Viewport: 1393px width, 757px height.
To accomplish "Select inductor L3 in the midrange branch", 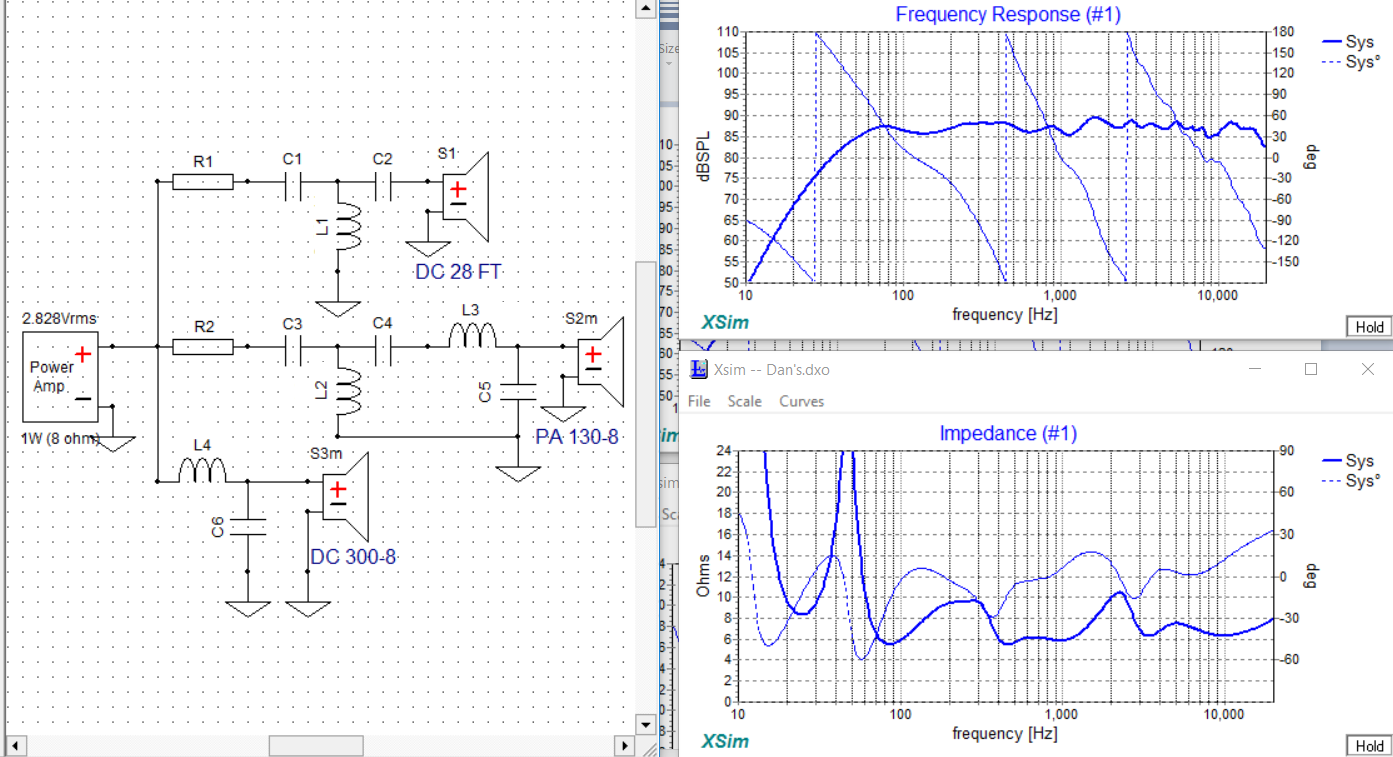I will click(x=472, y=338).
